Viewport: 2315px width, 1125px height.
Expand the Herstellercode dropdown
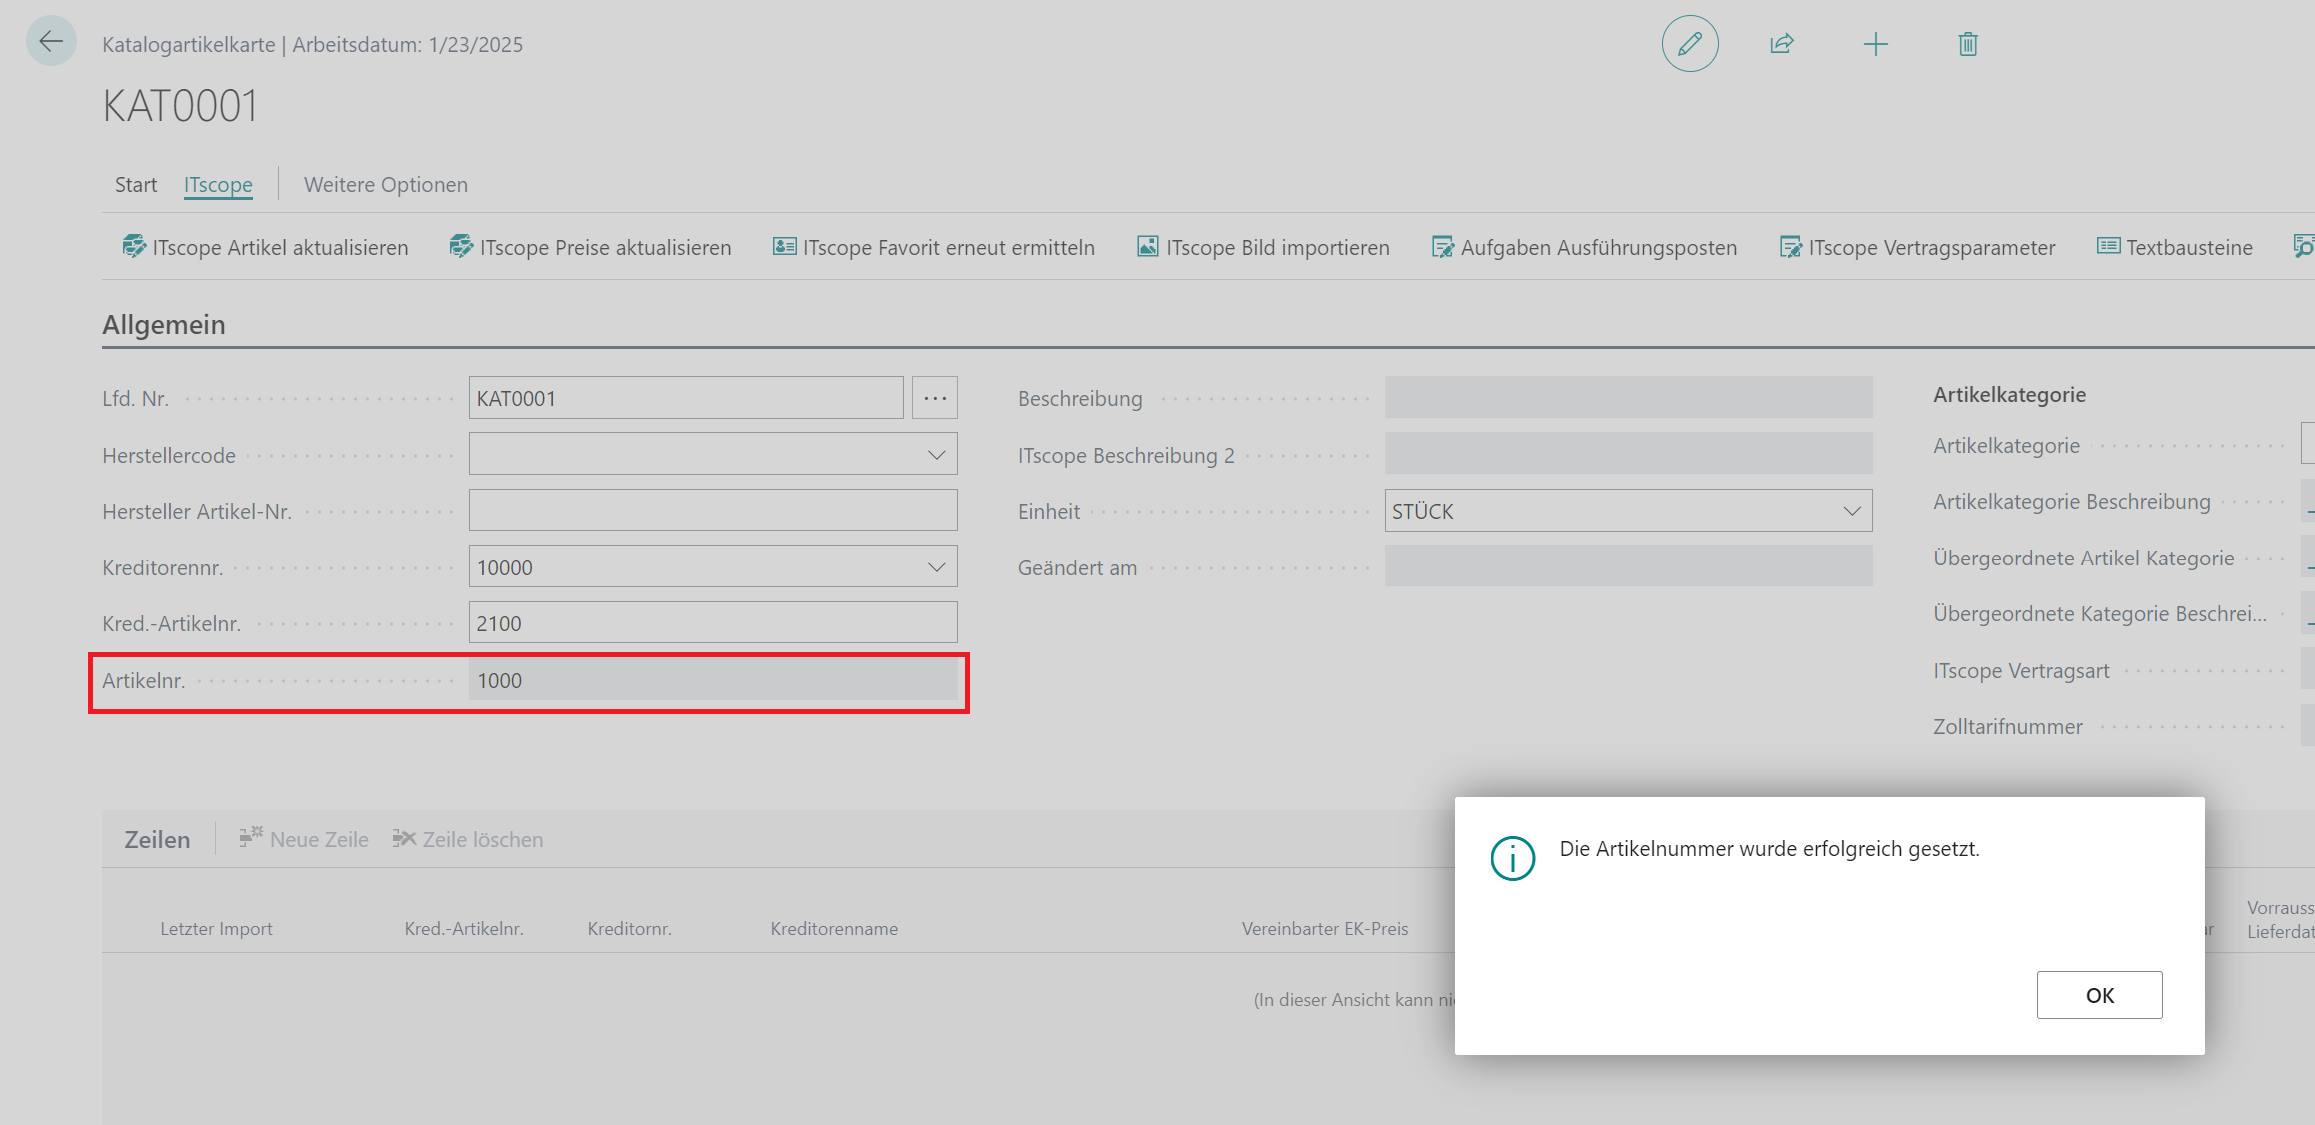click(x=936, y=455)
